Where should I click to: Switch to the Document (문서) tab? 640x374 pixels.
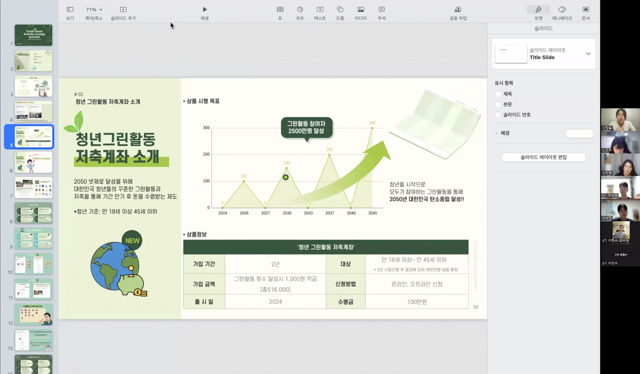[586, 13]
